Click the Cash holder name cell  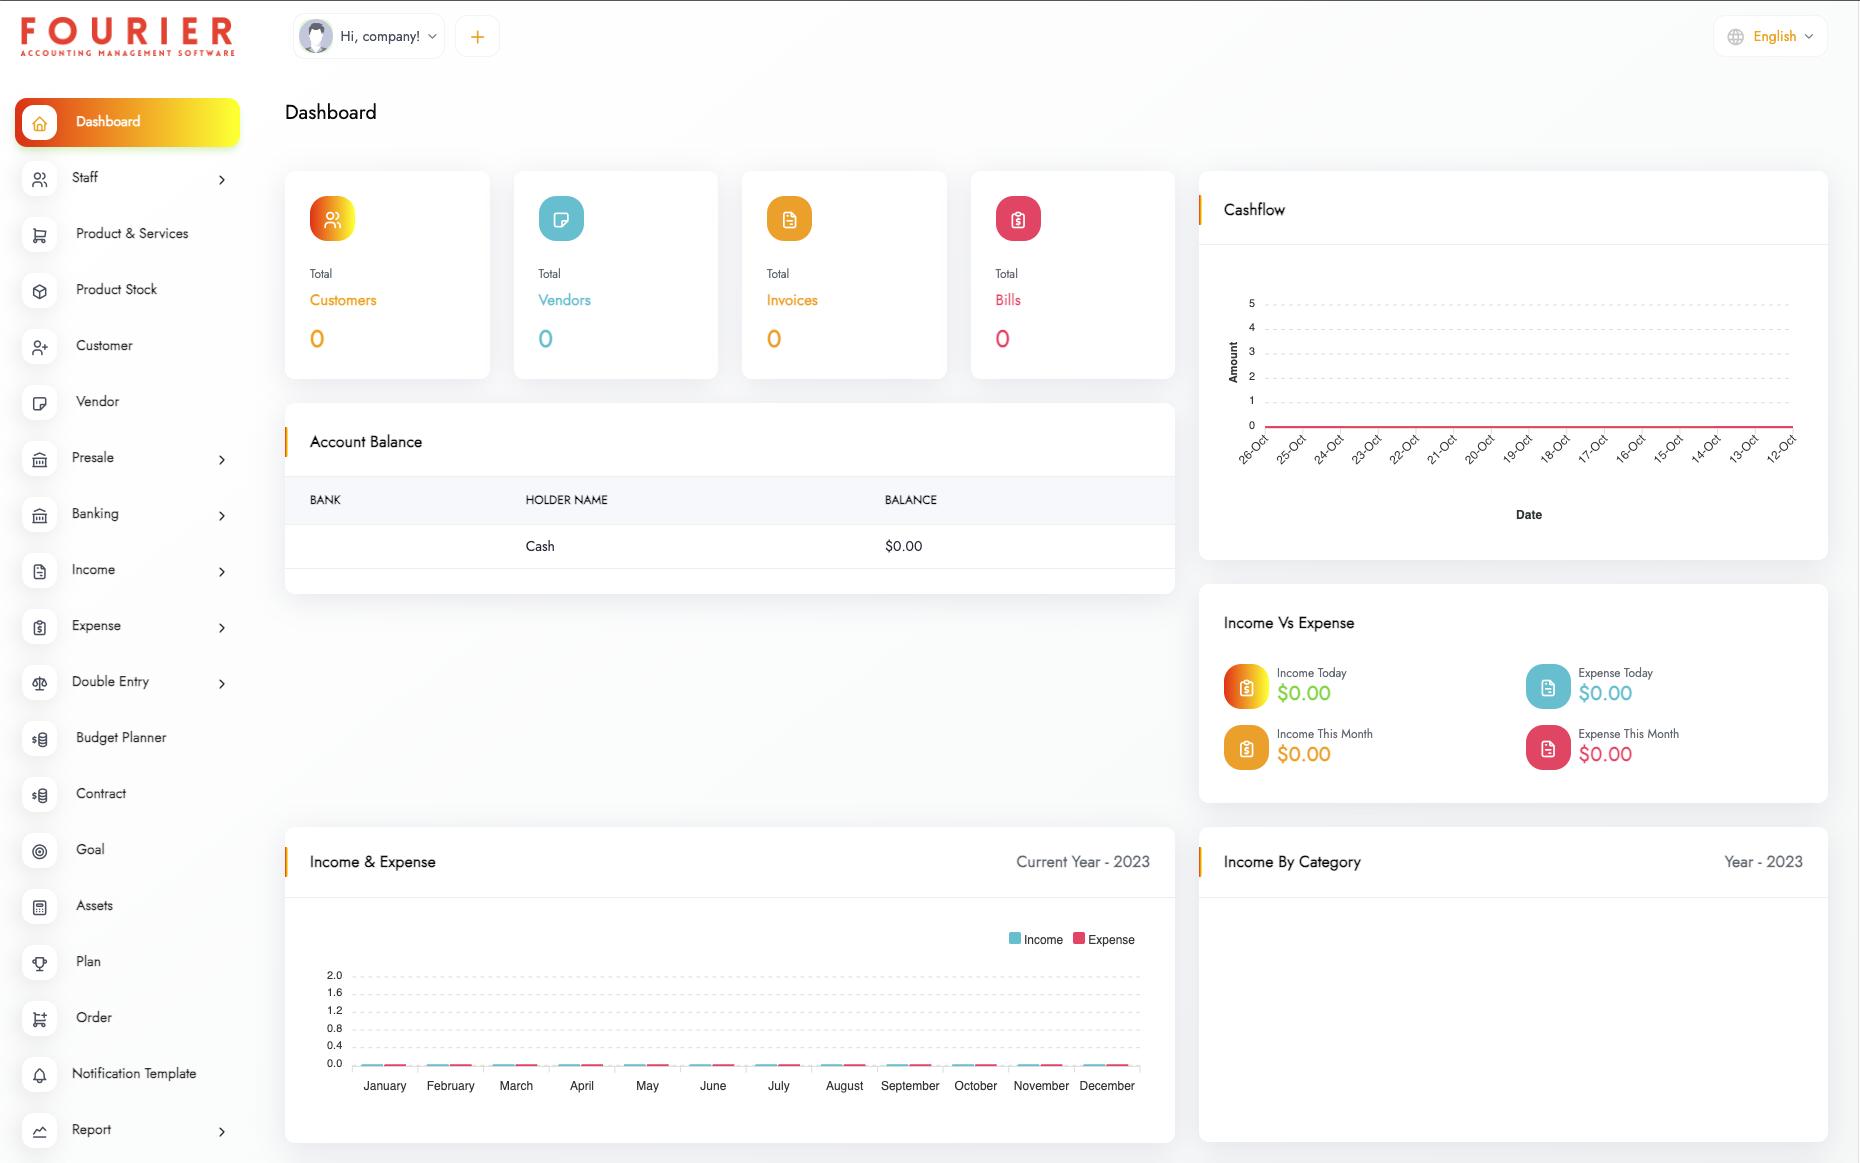click(540, 546)
